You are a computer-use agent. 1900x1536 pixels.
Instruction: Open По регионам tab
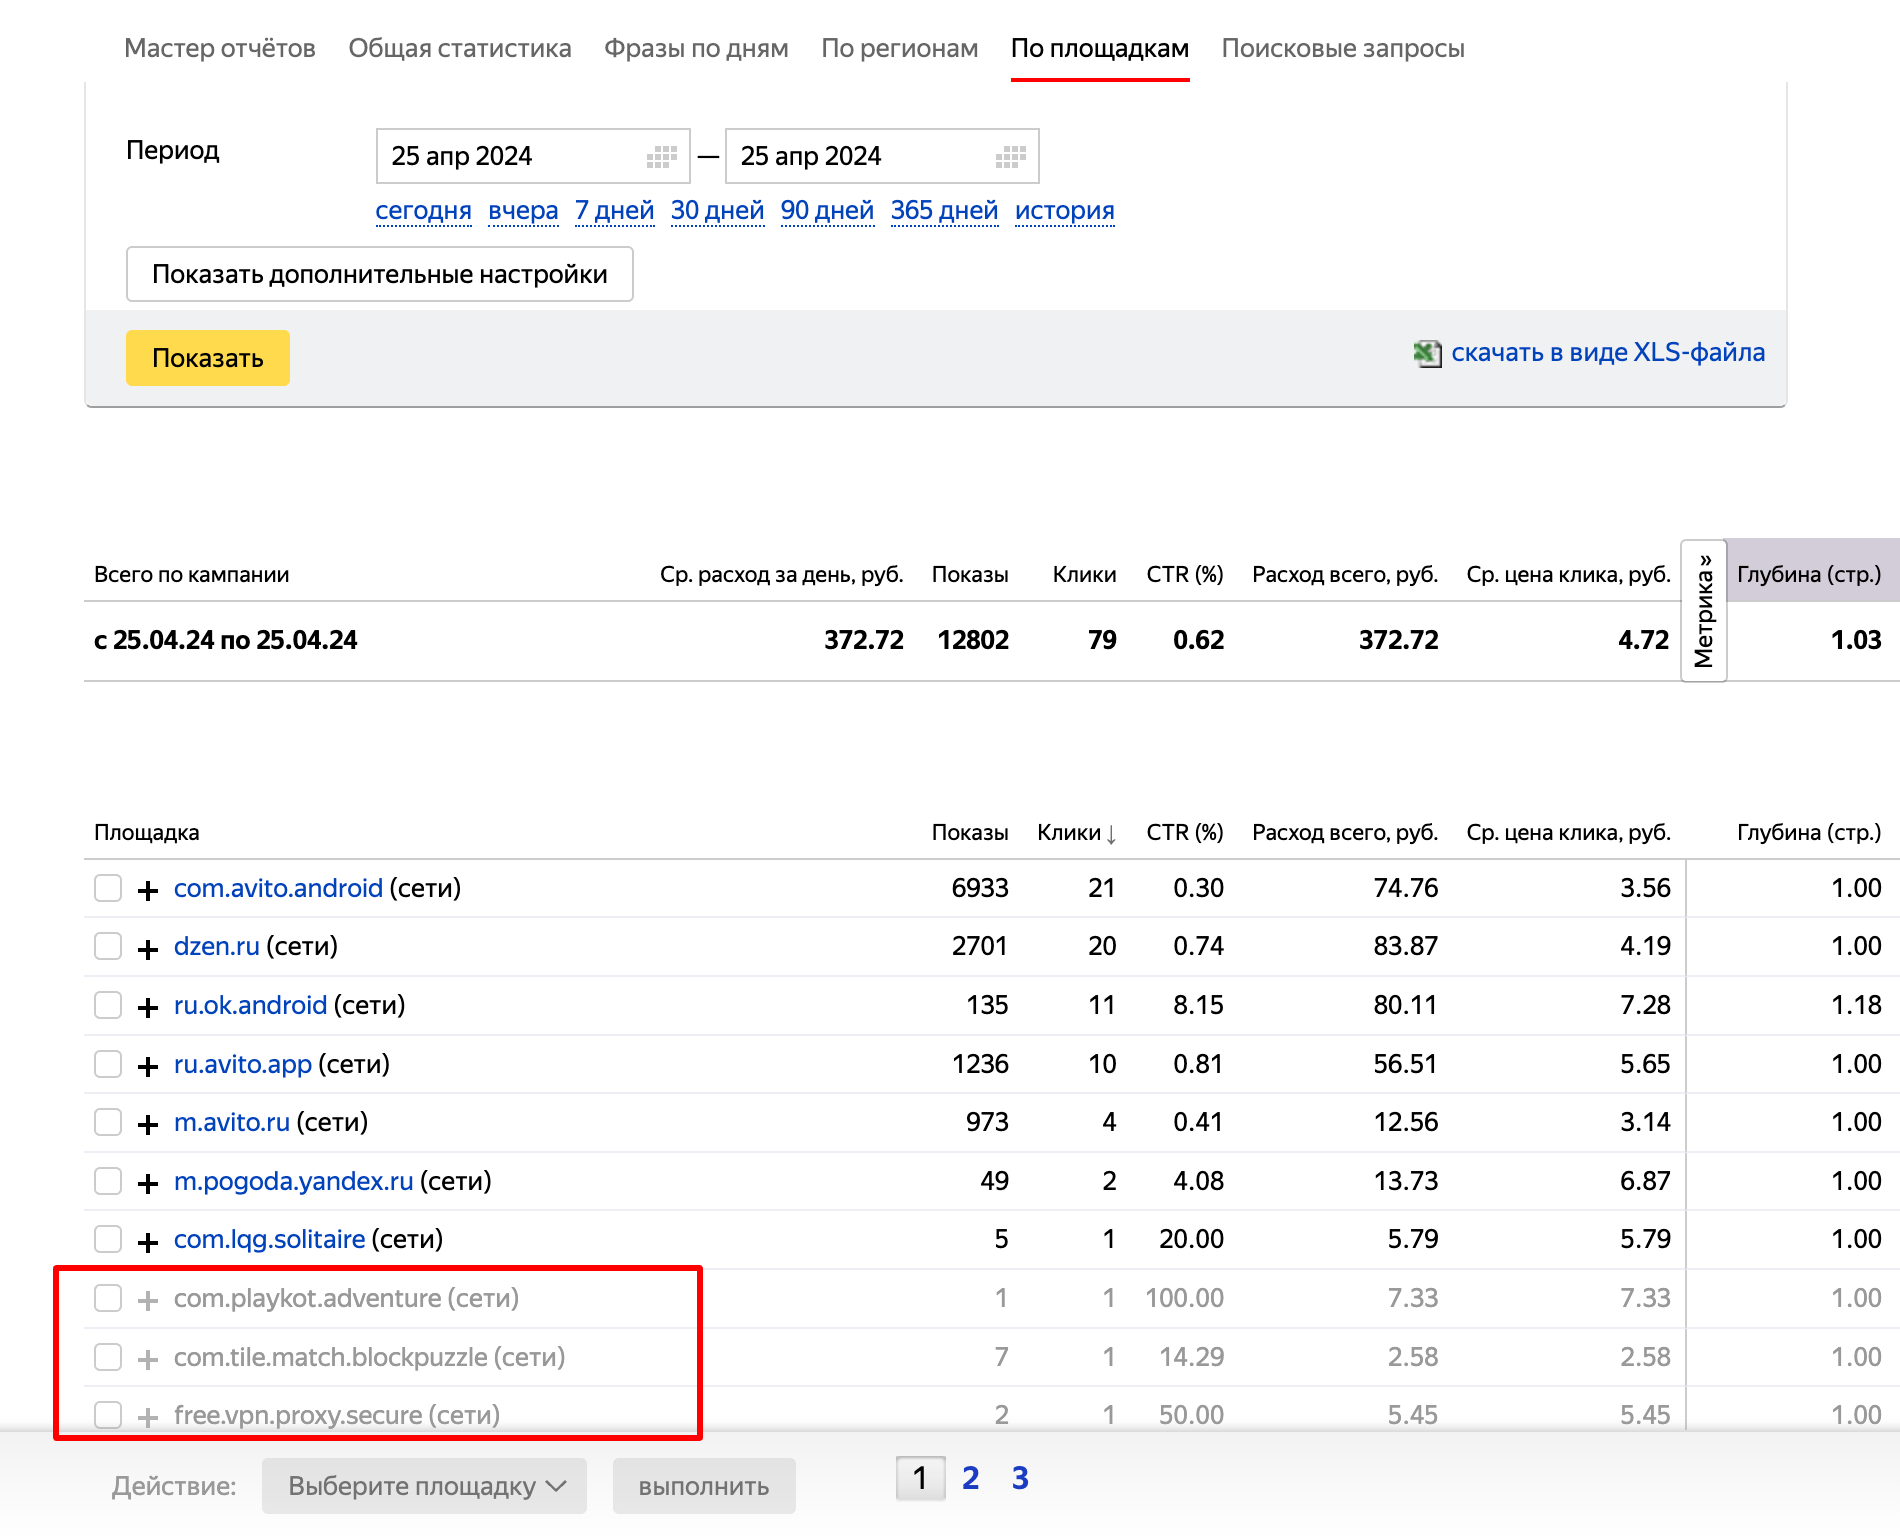tap(900, 48)
